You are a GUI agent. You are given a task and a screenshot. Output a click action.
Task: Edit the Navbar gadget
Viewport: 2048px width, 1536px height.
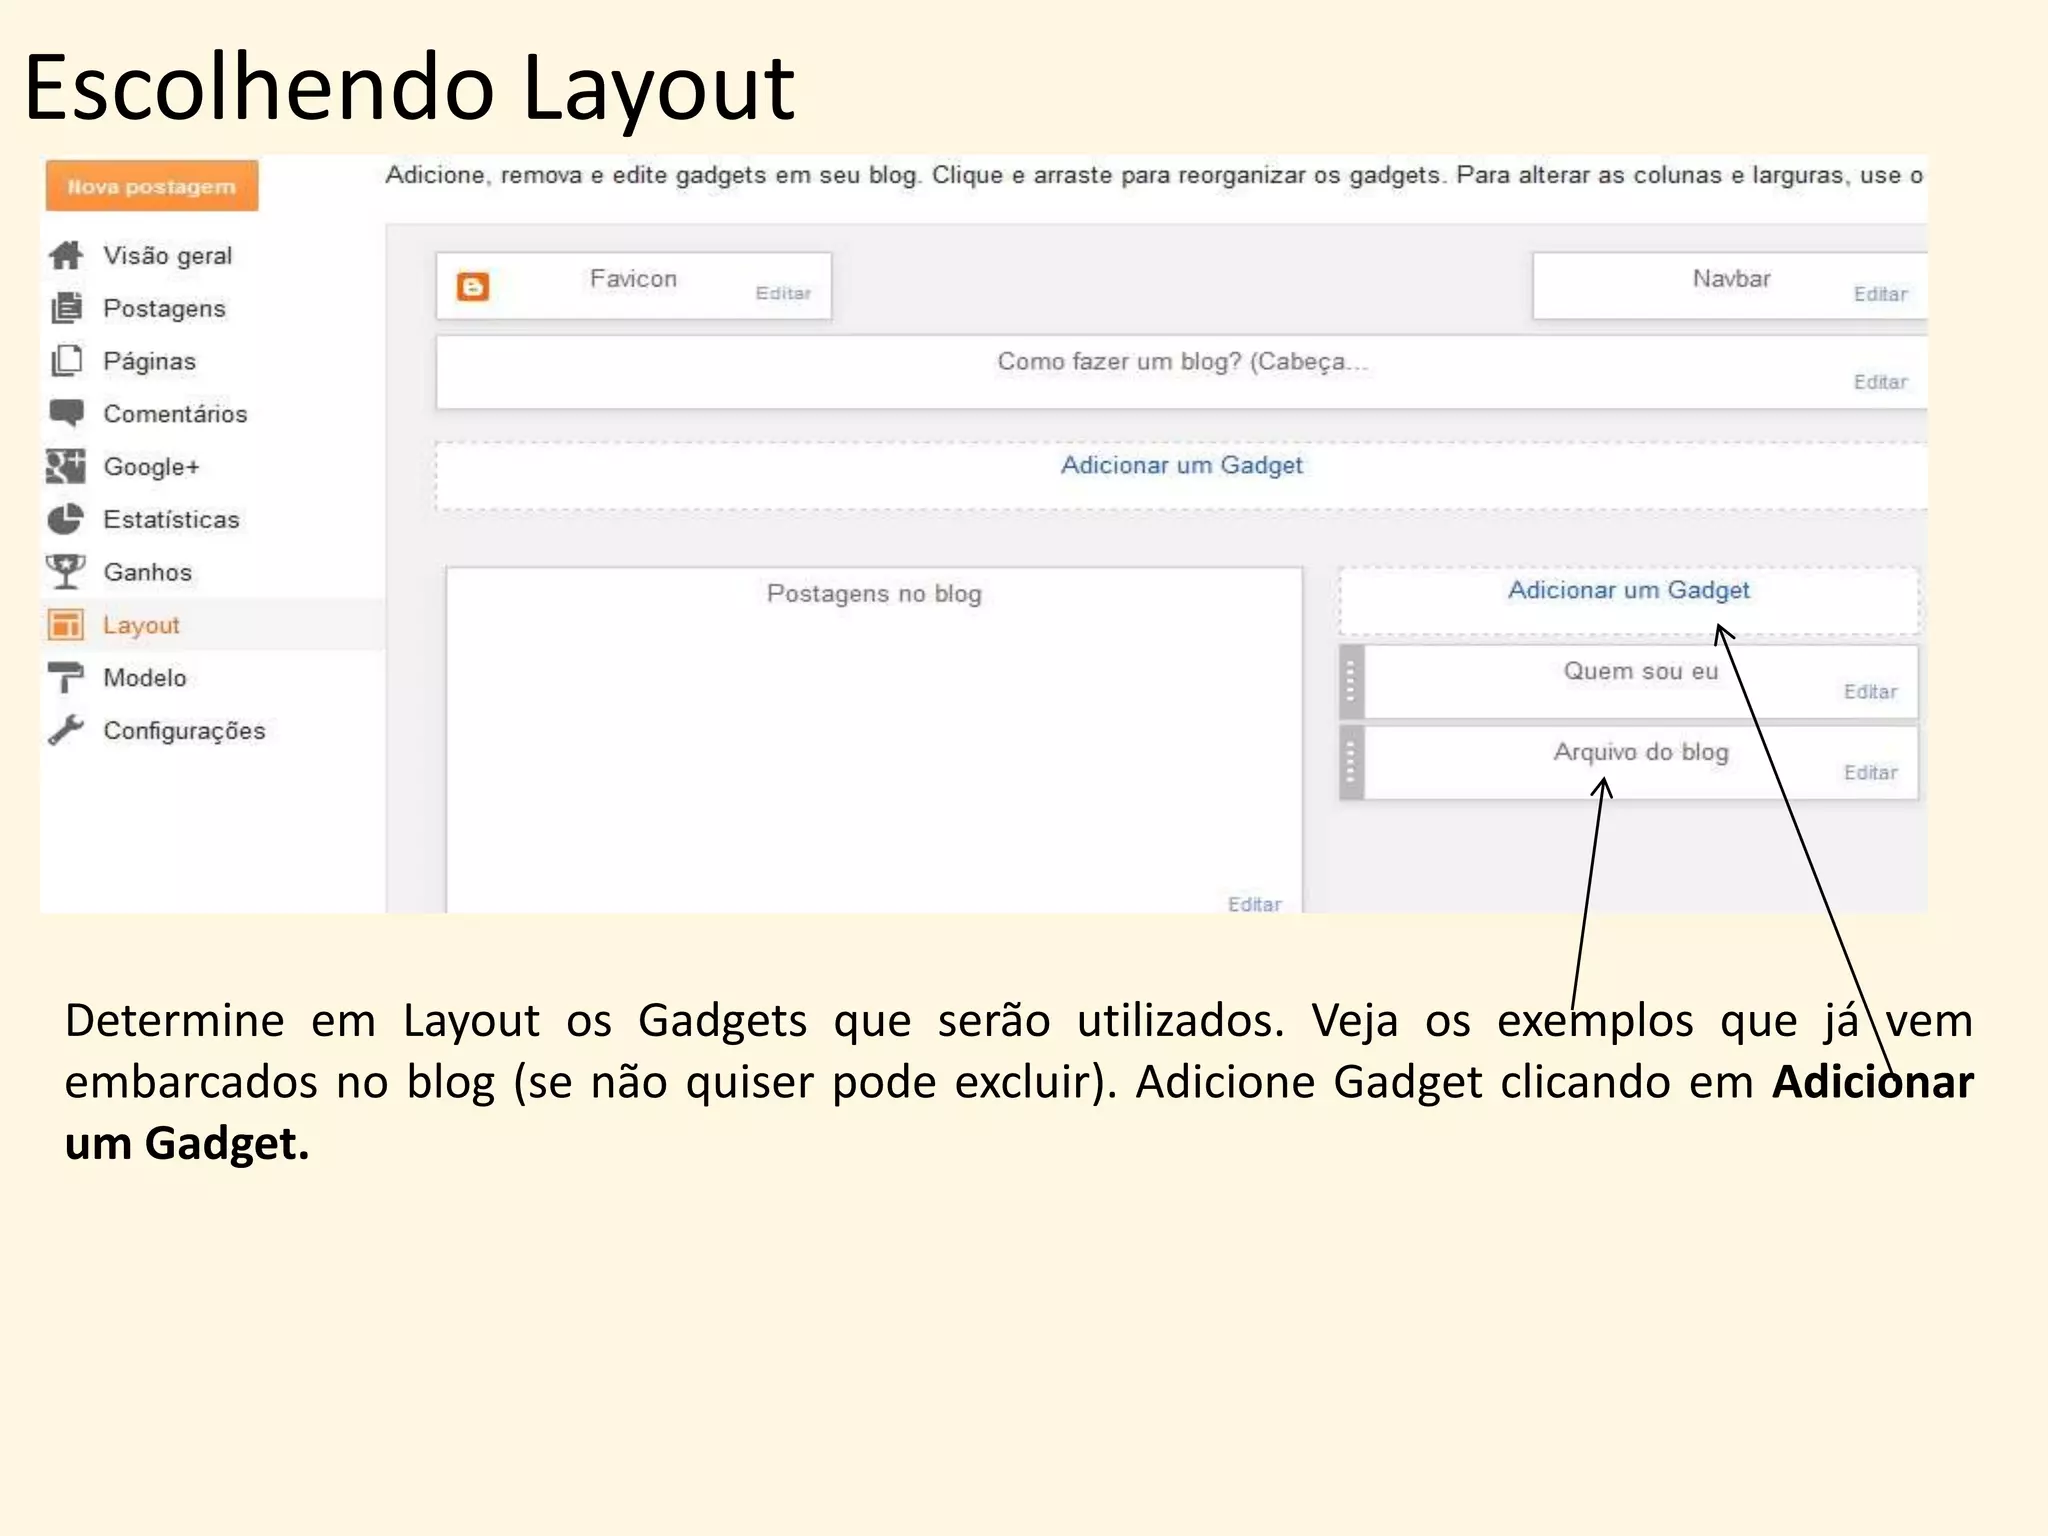[x=1881, y=294]
